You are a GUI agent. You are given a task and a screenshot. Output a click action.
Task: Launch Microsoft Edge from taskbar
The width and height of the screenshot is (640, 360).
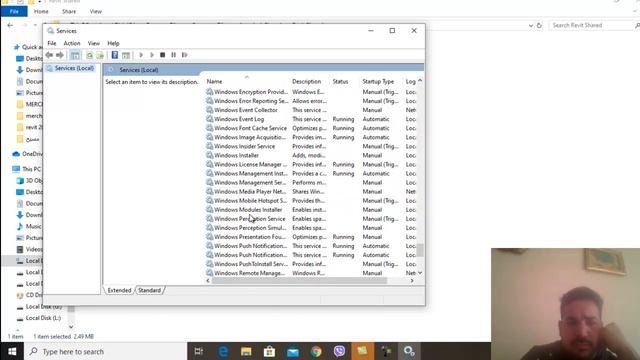(223, 351)
